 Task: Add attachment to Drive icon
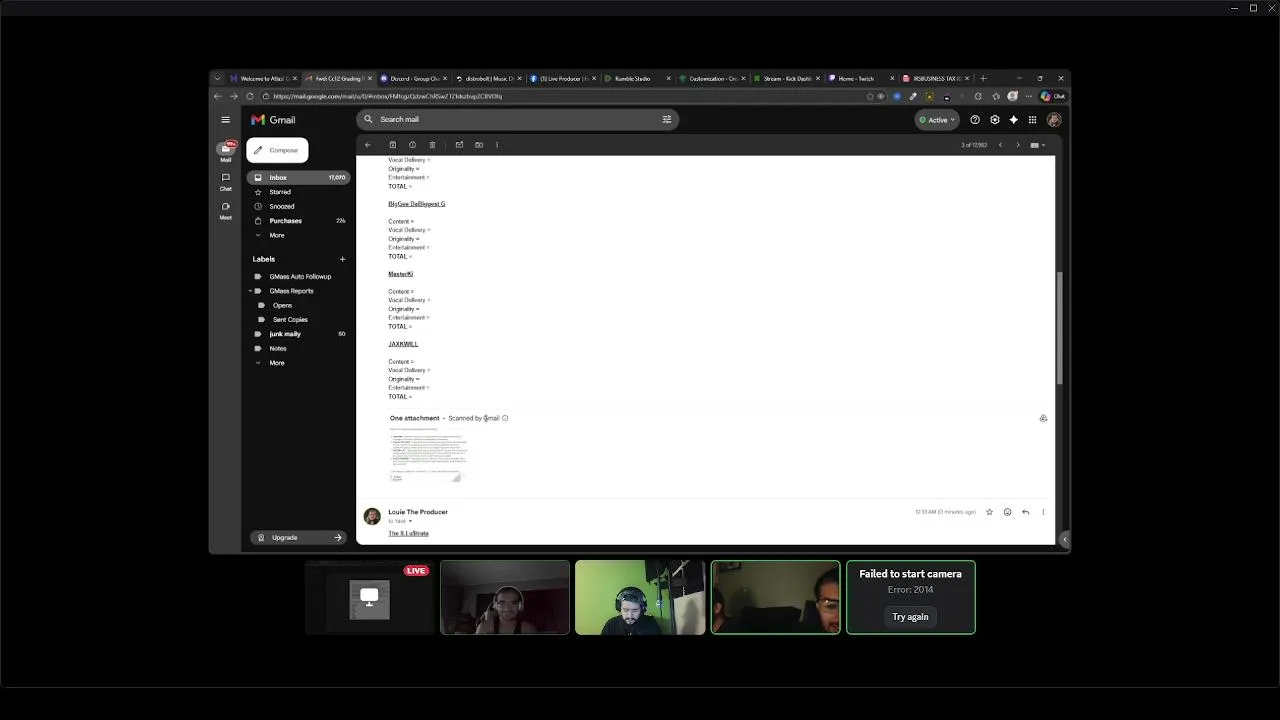pos(1043,419)
